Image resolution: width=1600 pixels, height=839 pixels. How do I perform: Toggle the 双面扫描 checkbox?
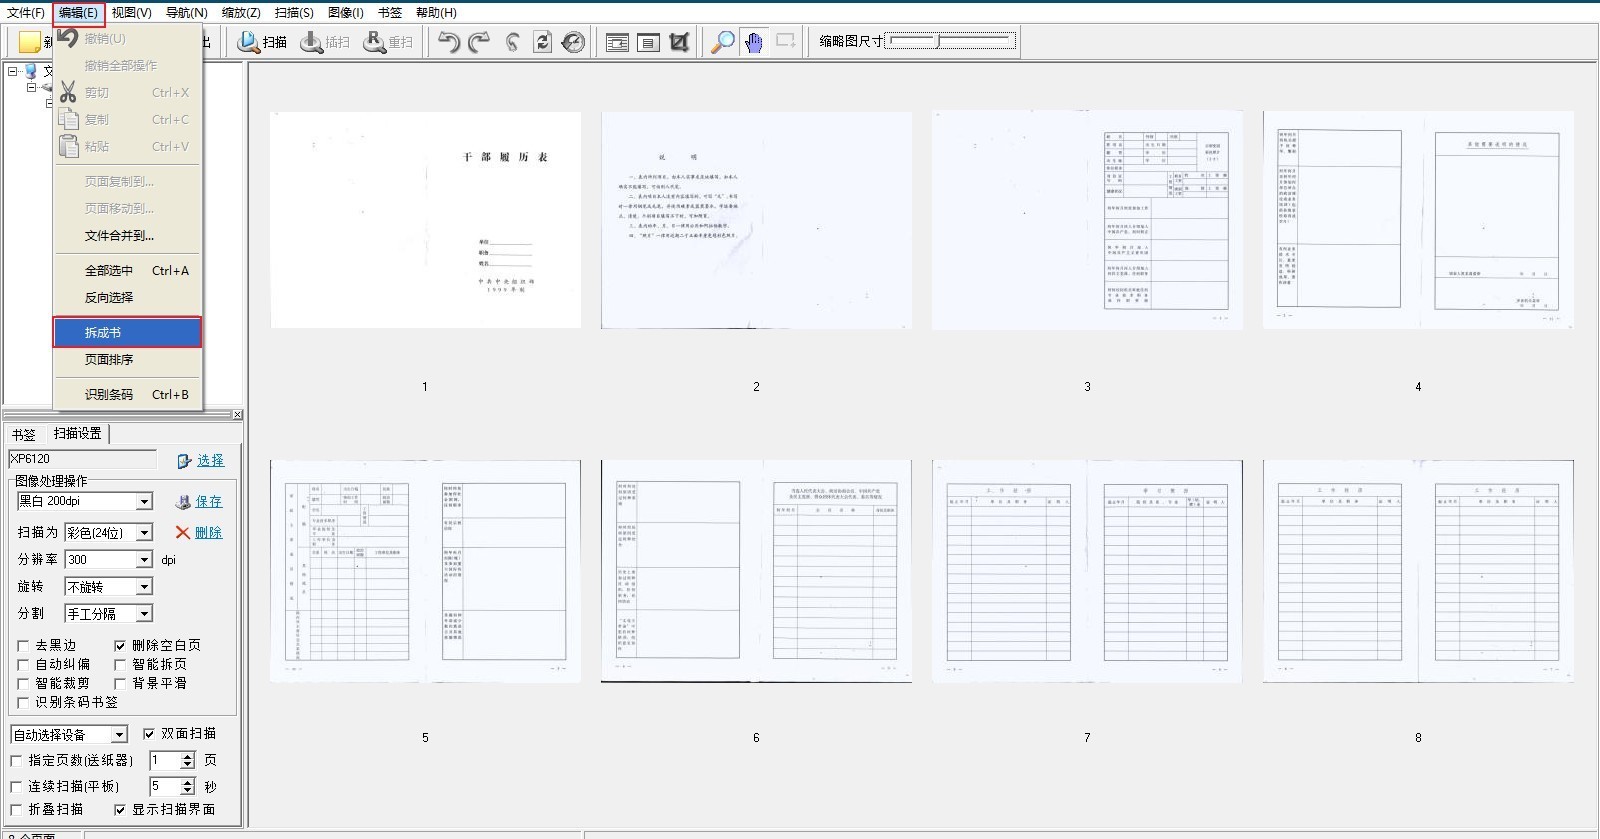tap(149, 734)
